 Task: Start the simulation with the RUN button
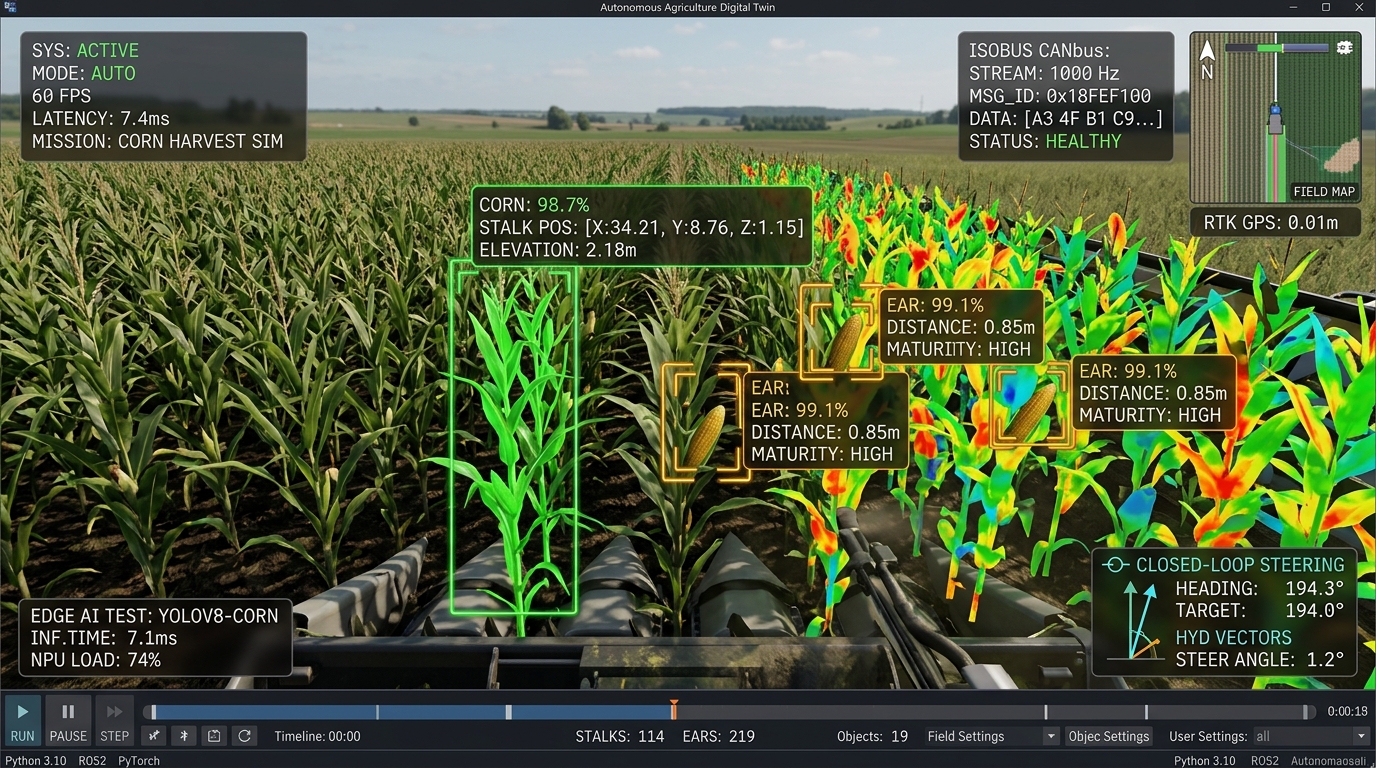coord(22,721)
